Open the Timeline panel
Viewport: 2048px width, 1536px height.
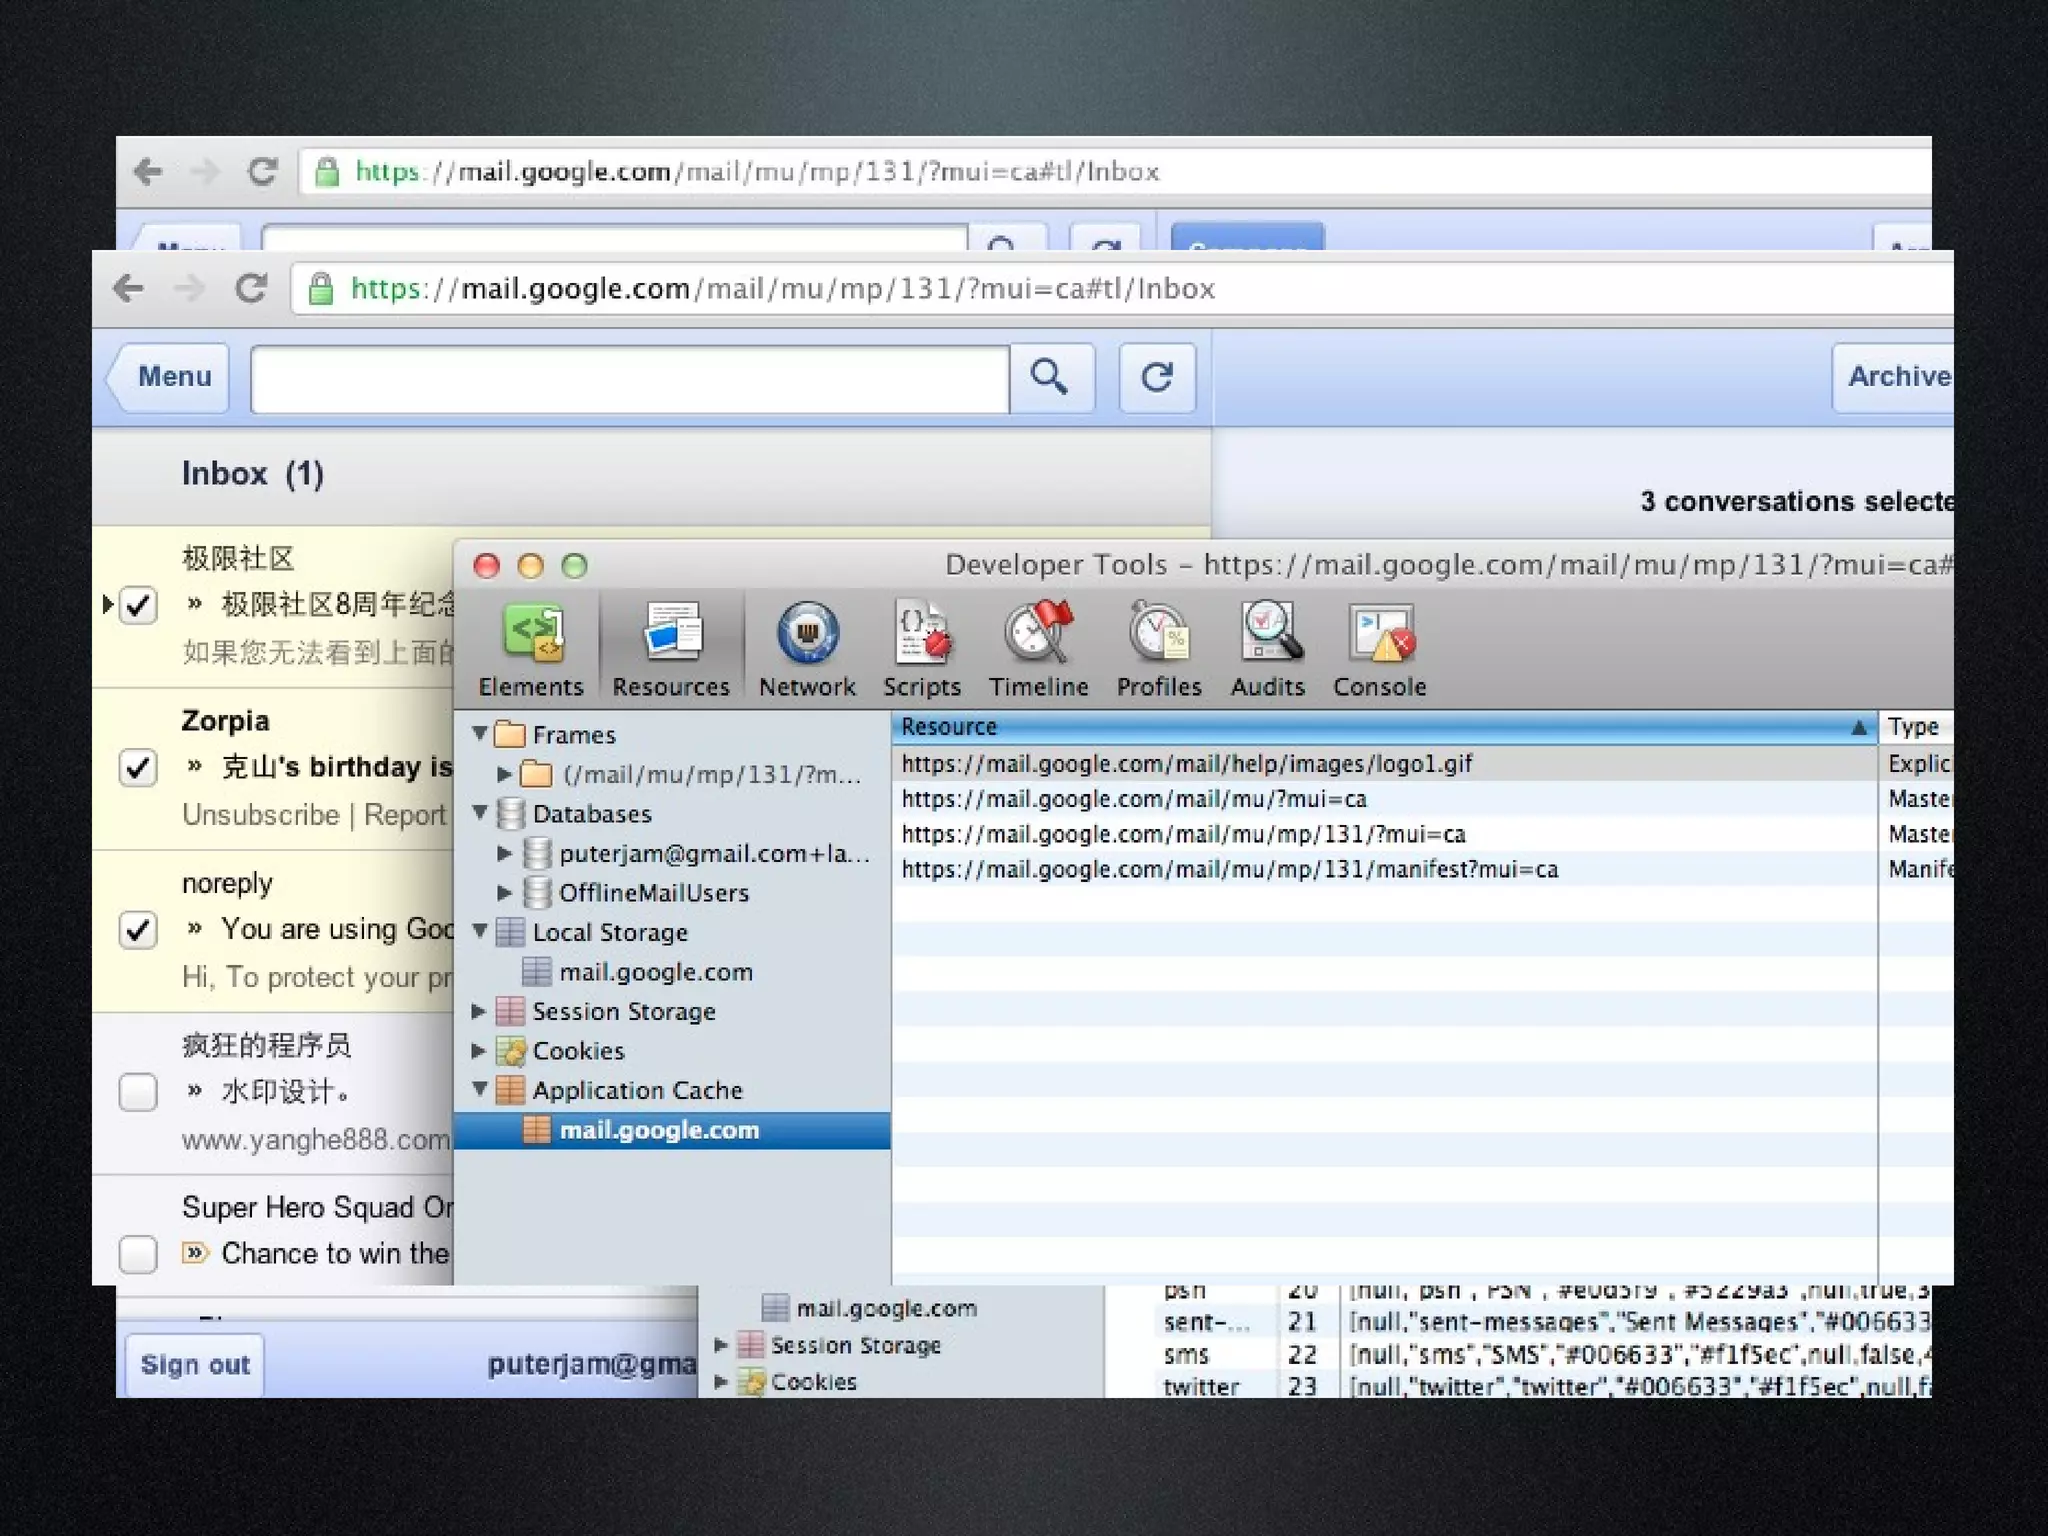coord(1038,649)
